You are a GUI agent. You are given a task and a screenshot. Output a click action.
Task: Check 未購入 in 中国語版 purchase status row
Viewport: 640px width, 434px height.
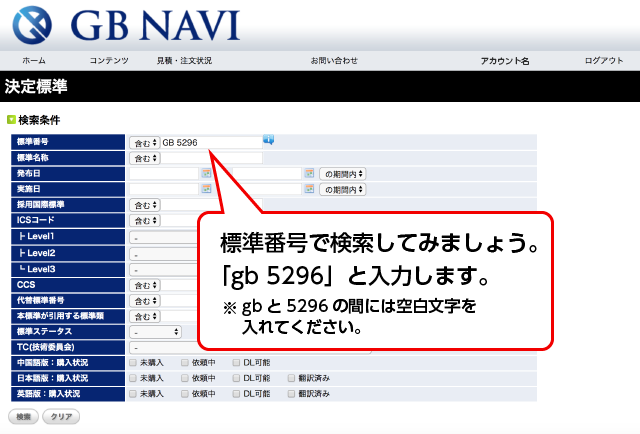pos(133,363)
